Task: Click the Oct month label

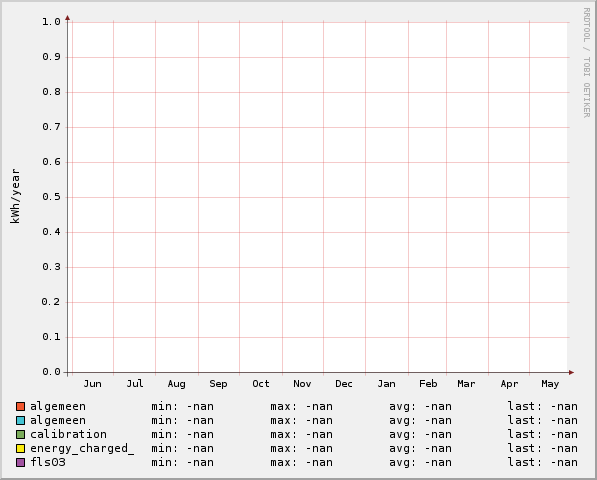Action: (x=261, y=383)
